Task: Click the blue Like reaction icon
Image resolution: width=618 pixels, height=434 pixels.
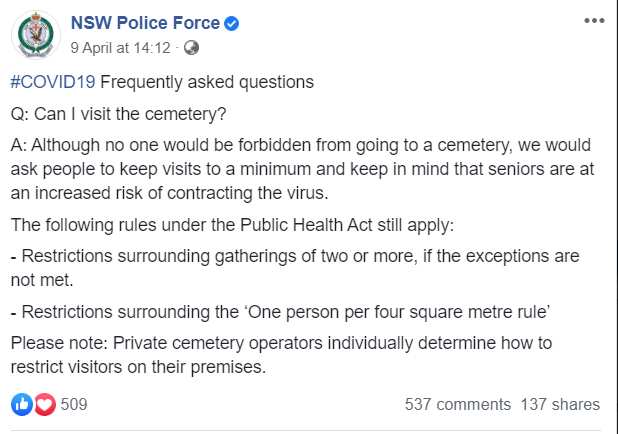Action: 21,405
